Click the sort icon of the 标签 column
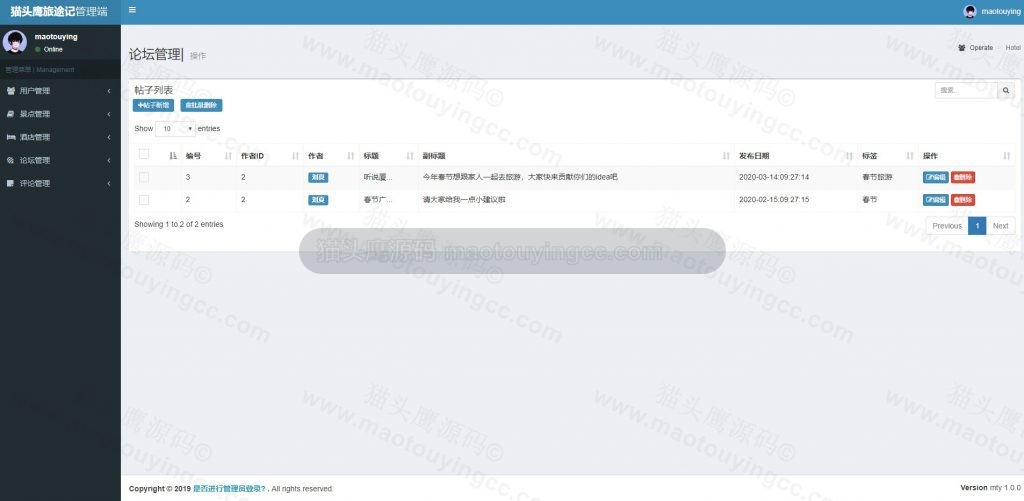Image resolution: width=1024 pixels, height=501 pixels. (x=910, y=156)
